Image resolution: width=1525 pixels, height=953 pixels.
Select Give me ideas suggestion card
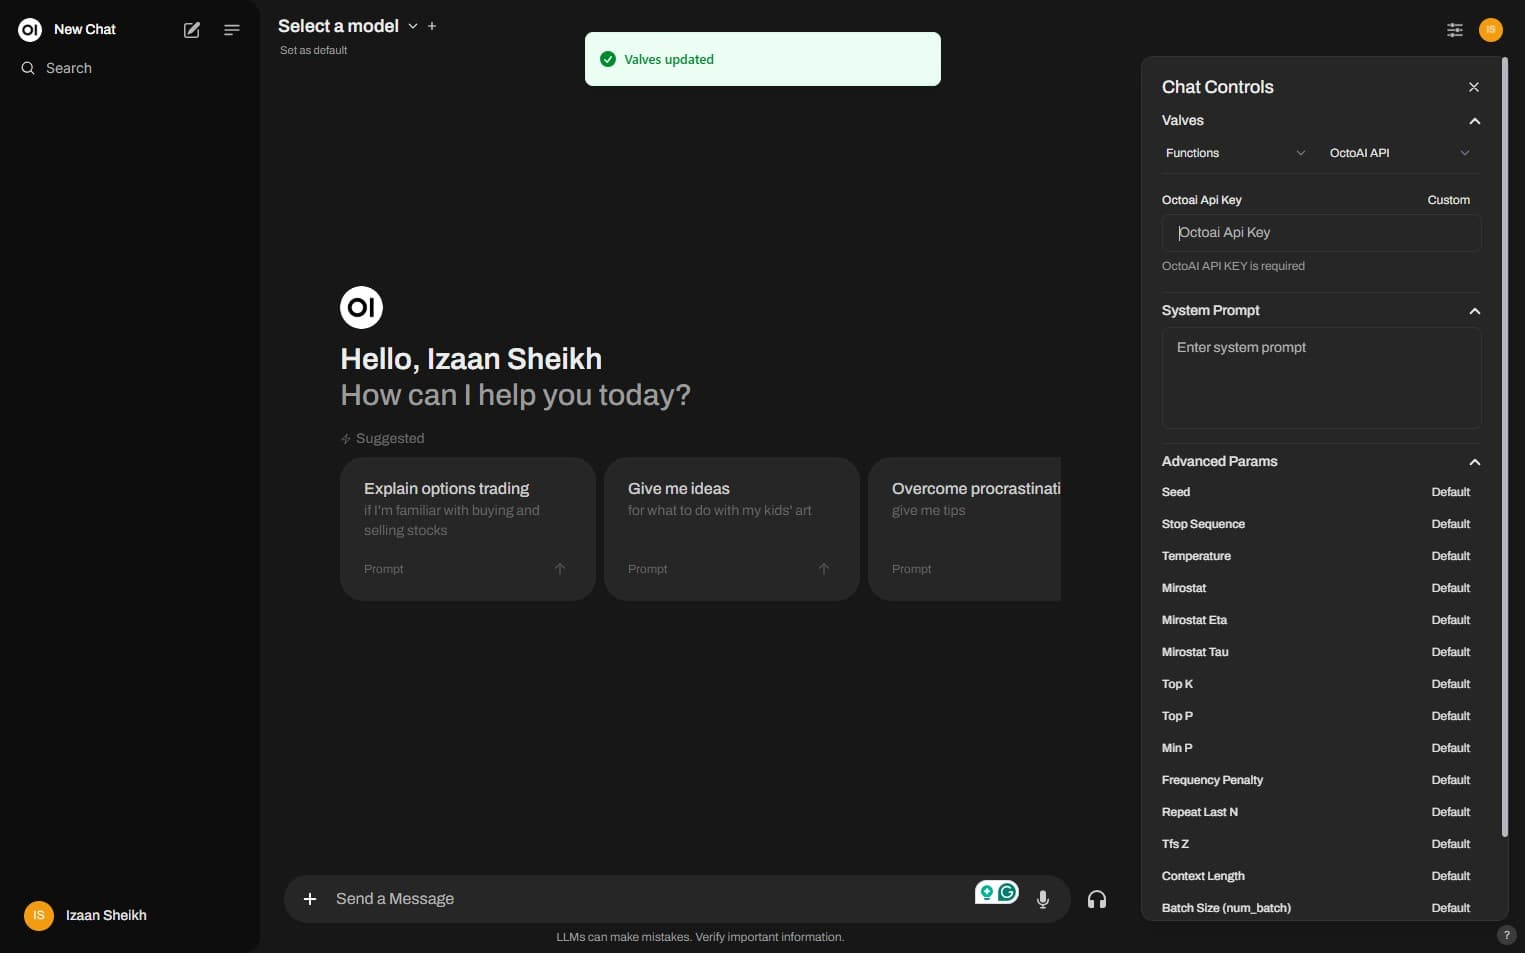tap(732, 529)
